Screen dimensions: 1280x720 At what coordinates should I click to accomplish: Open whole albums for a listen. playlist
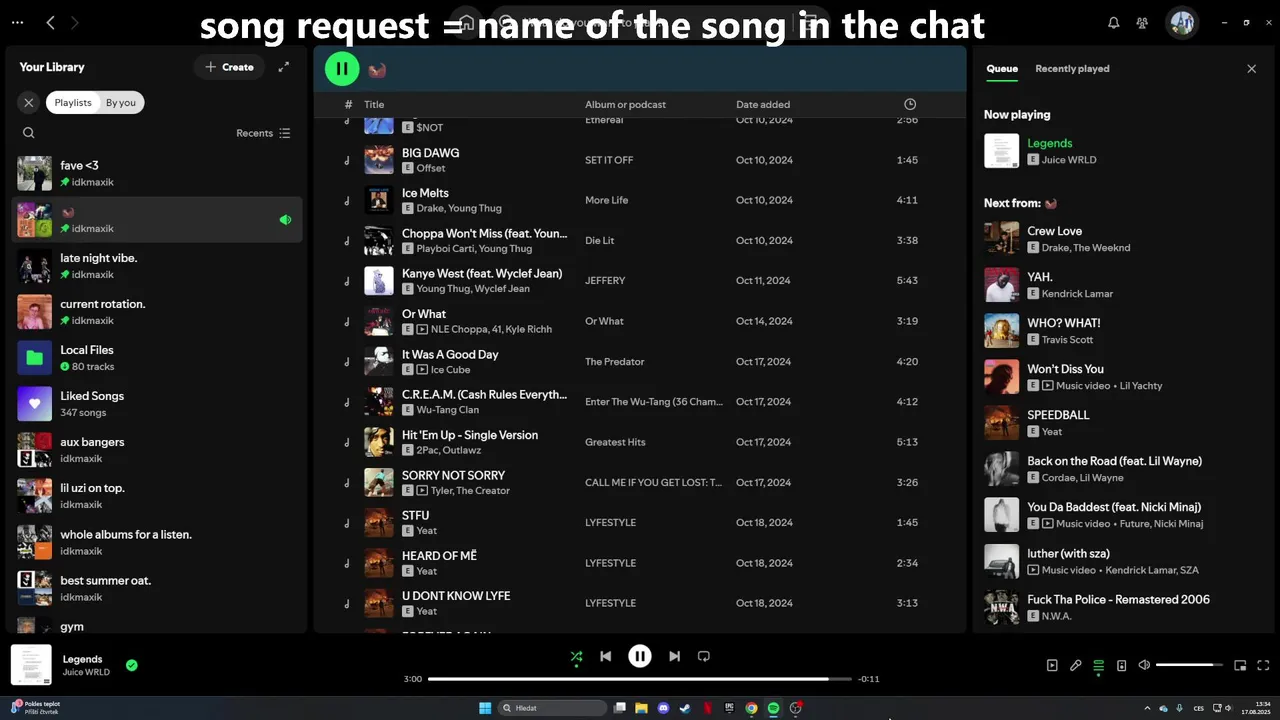pos(157,542)
